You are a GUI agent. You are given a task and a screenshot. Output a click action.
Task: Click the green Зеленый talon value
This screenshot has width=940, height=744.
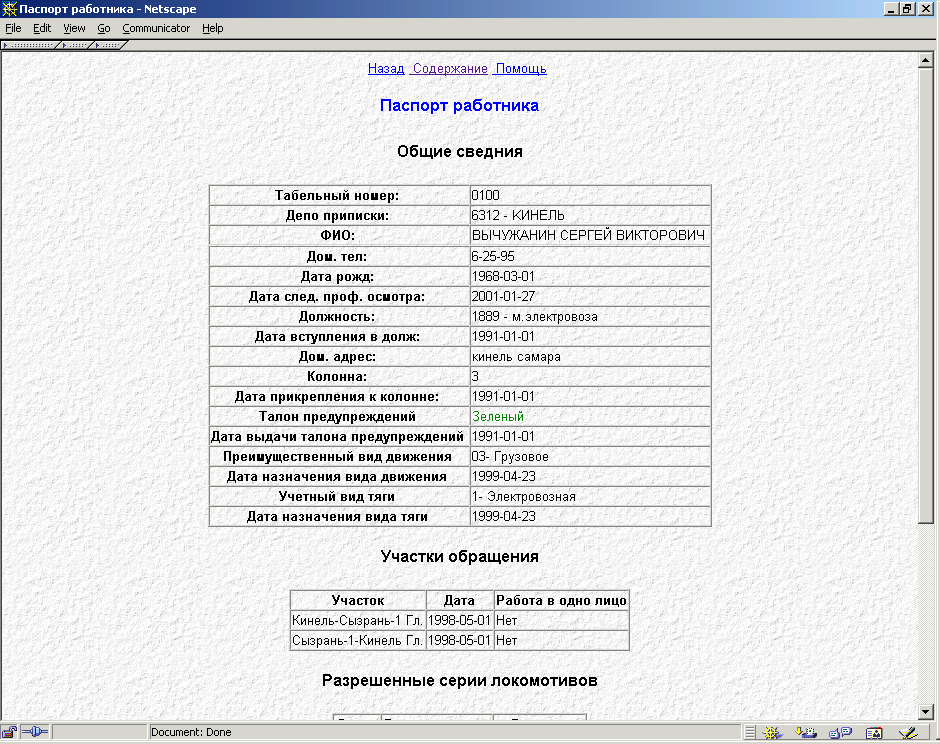[498, 416]
